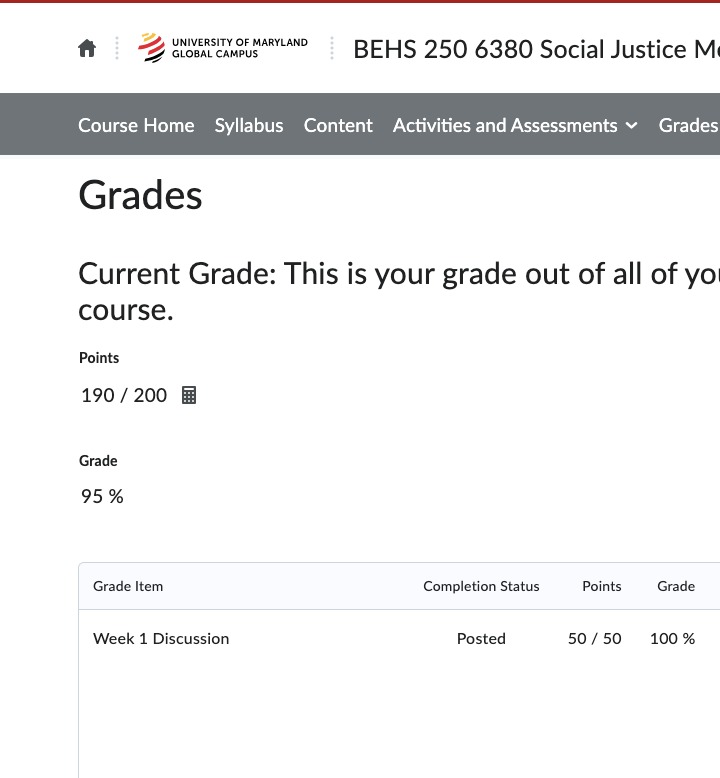Switch to Grades in the navbar
The width and height of the screenshot is (720, 778).
(x=688, y=125)
